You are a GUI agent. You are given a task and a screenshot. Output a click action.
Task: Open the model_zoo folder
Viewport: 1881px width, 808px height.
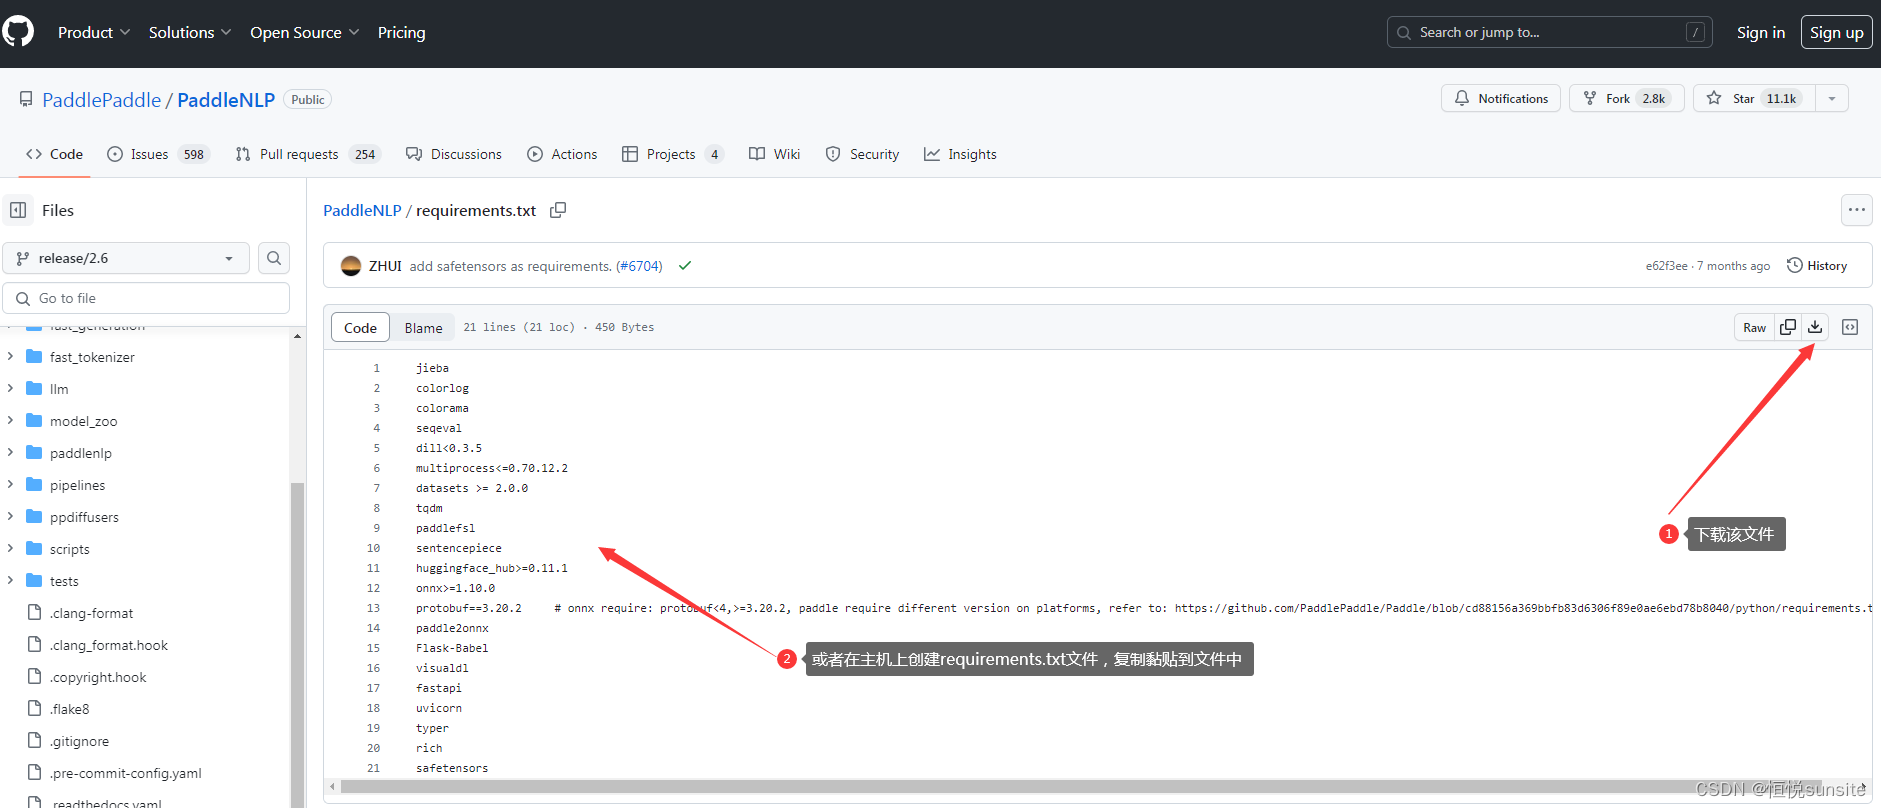pos(83,421)
